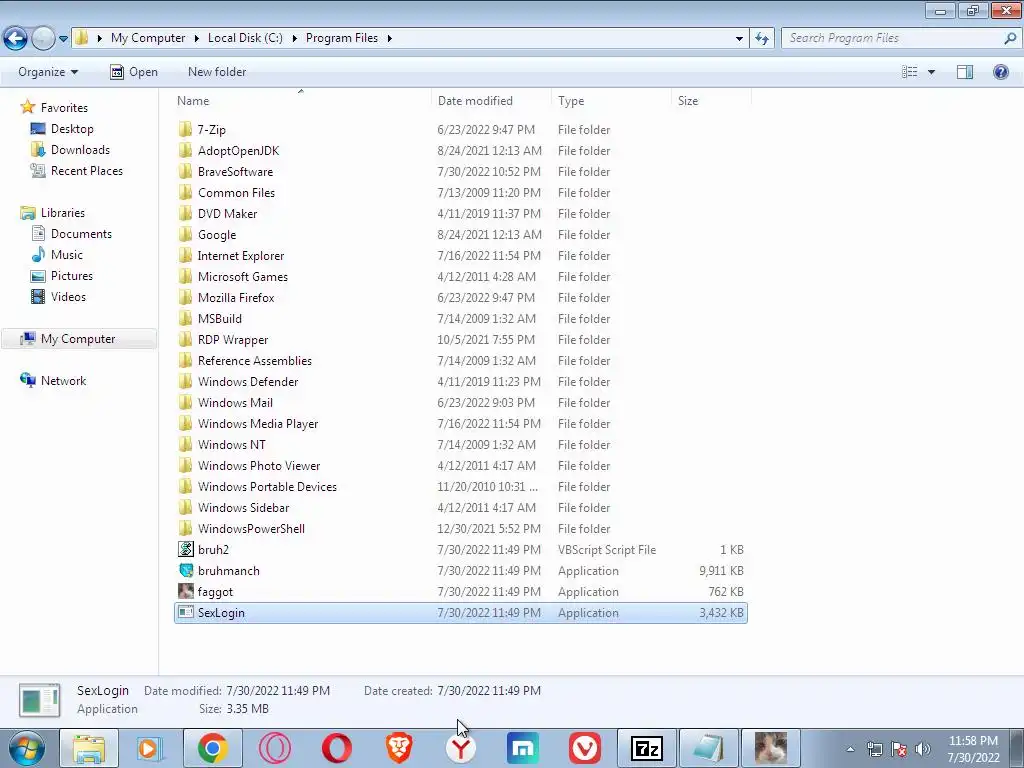This screenshot has width=1024, height=768.
Task: Click the refresh button beside address bar
Action: point(762,38)
